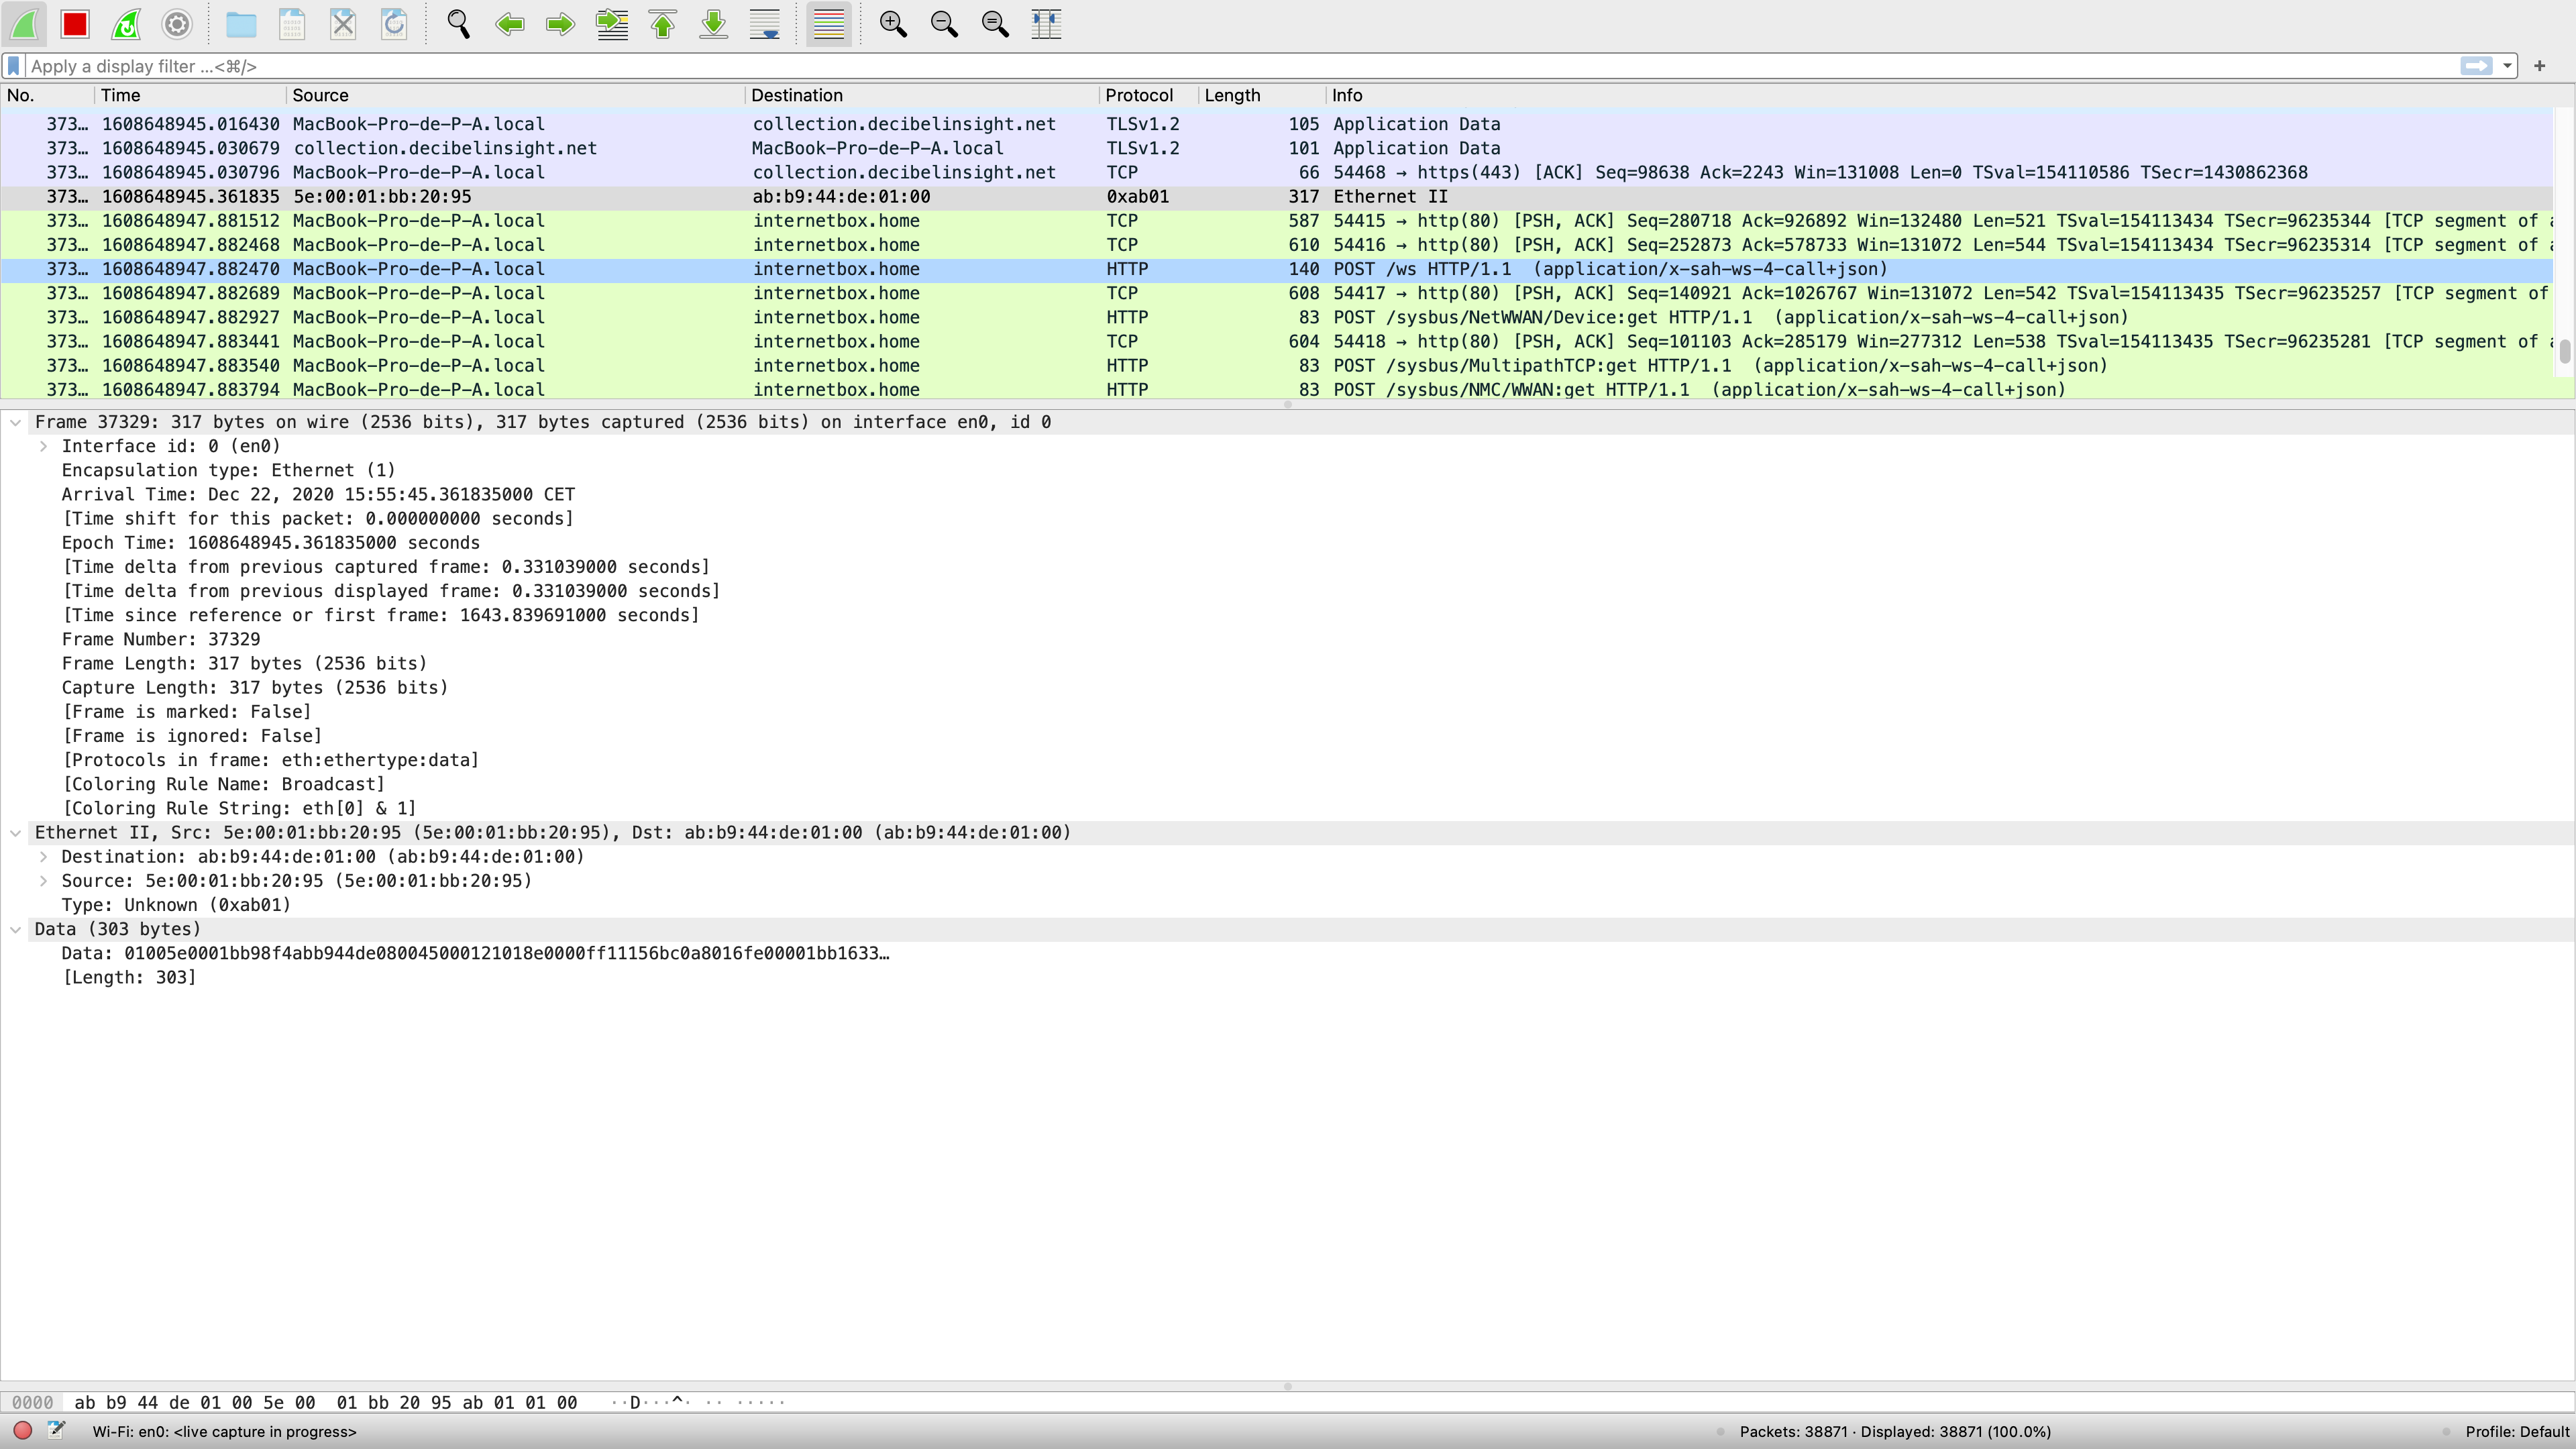Add a new display filter button
Image resolution: width=2576 pixels, height=1449 pixels.
pos(2539,66)
